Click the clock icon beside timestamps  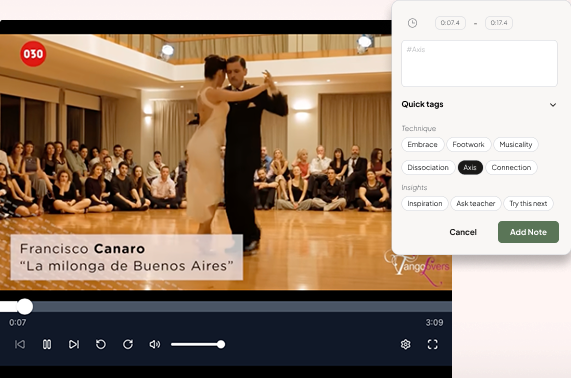coord(412,23)
